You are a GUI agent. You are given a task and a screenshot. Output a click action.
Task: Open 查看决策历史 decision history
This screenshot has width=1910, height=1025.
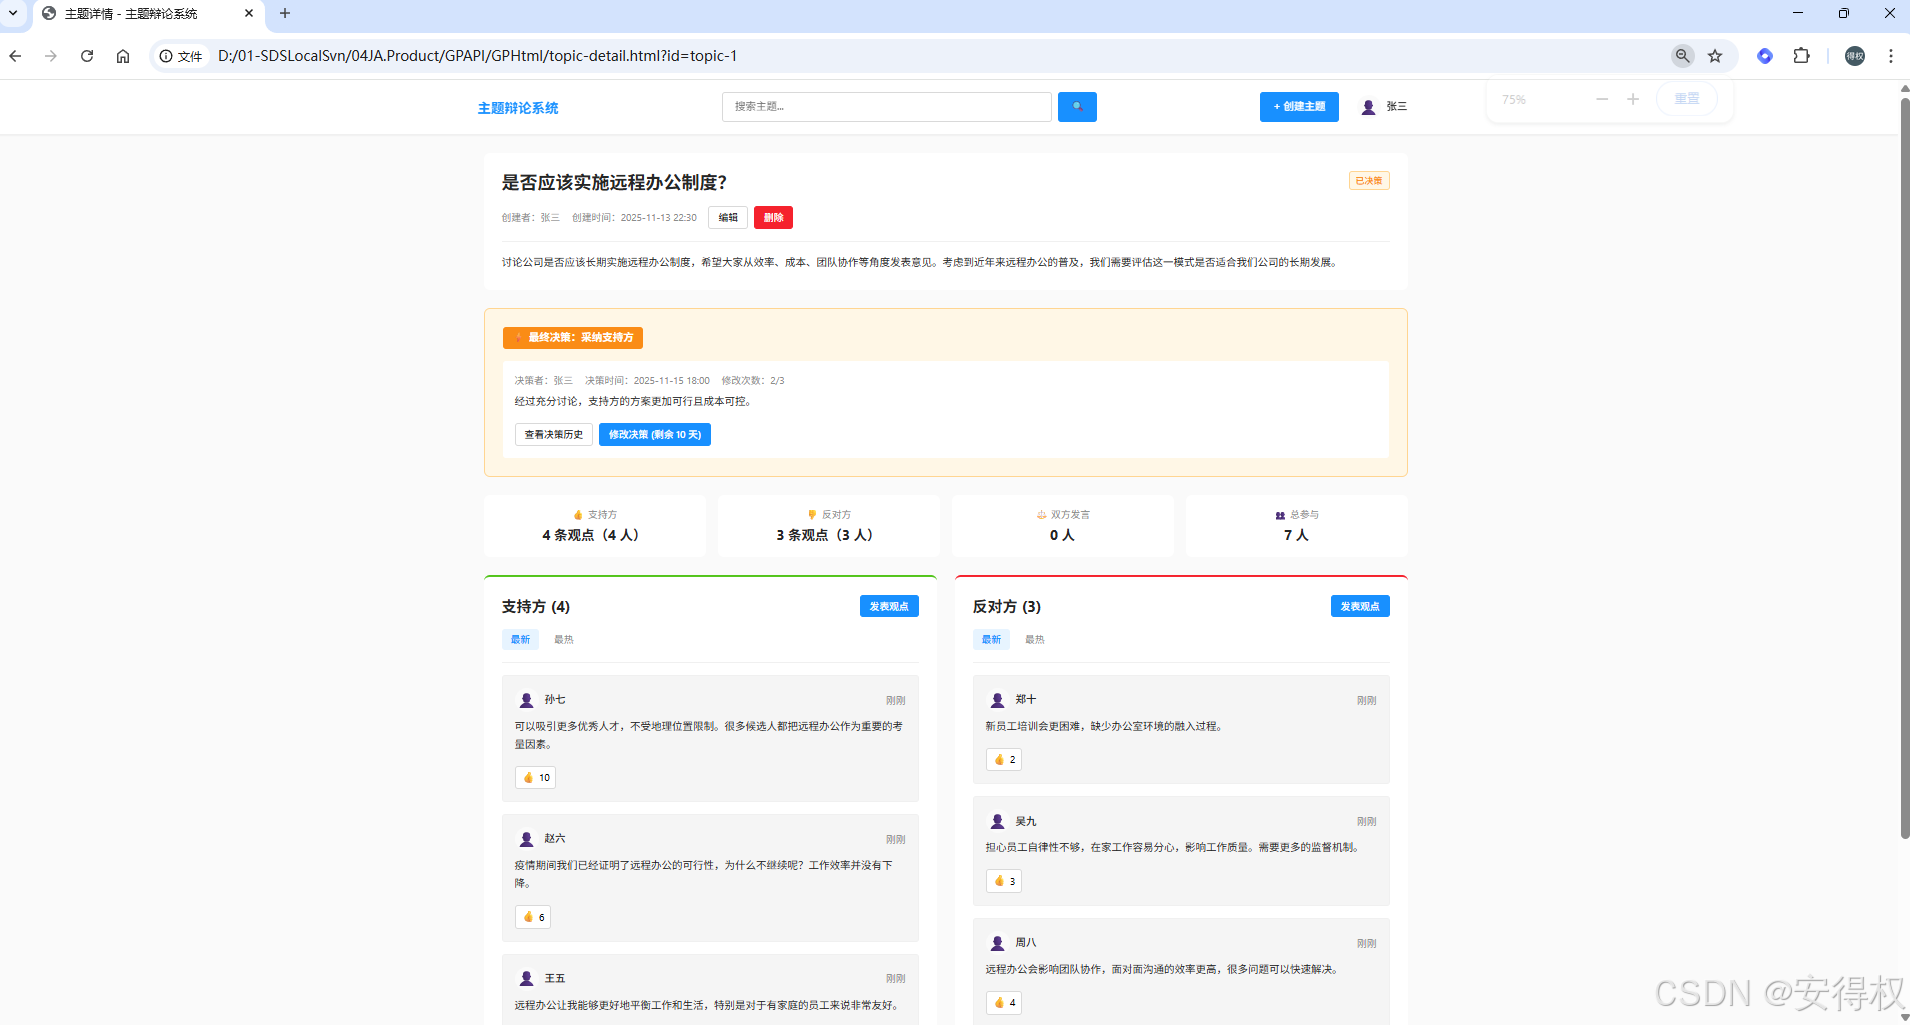pos(553,434)
